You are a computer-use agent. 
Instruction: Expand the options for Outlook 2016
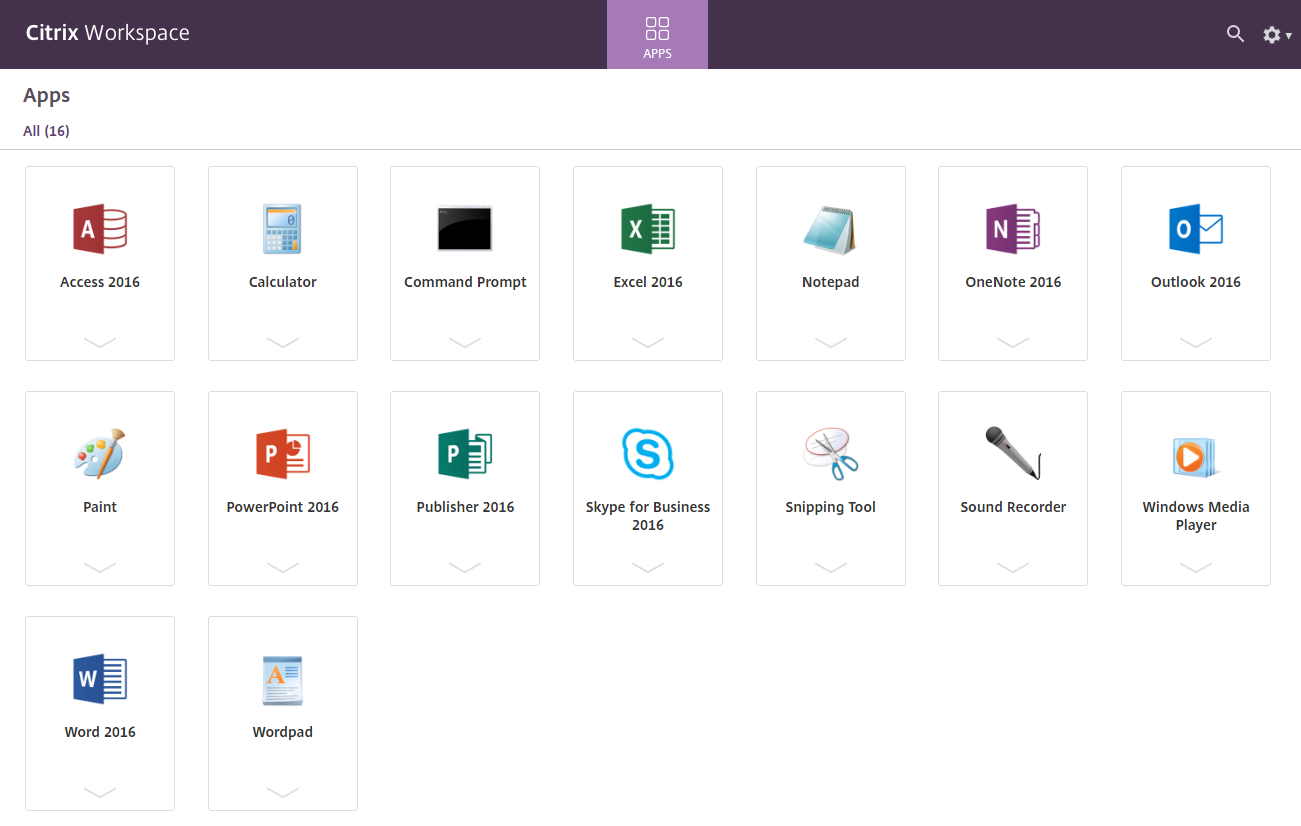click(x=1195, y=342)
